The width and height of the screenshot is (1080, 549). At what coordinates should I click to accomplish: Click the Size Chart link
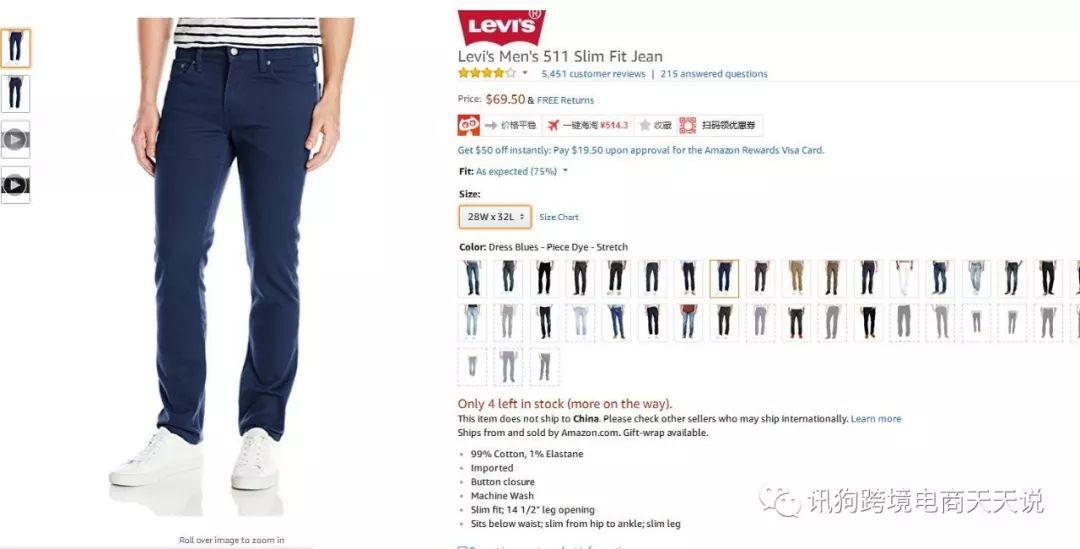[559, 217]
